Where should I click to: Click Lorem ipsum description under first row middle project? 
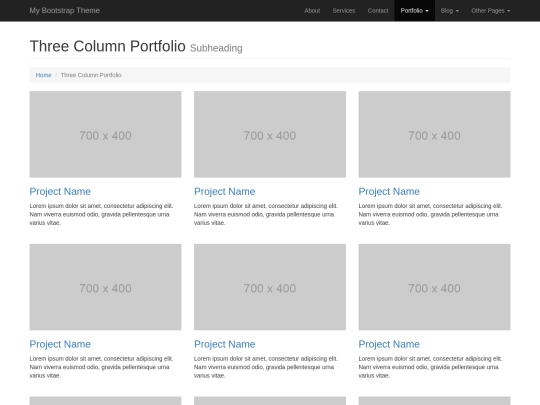tap(266, 214)
